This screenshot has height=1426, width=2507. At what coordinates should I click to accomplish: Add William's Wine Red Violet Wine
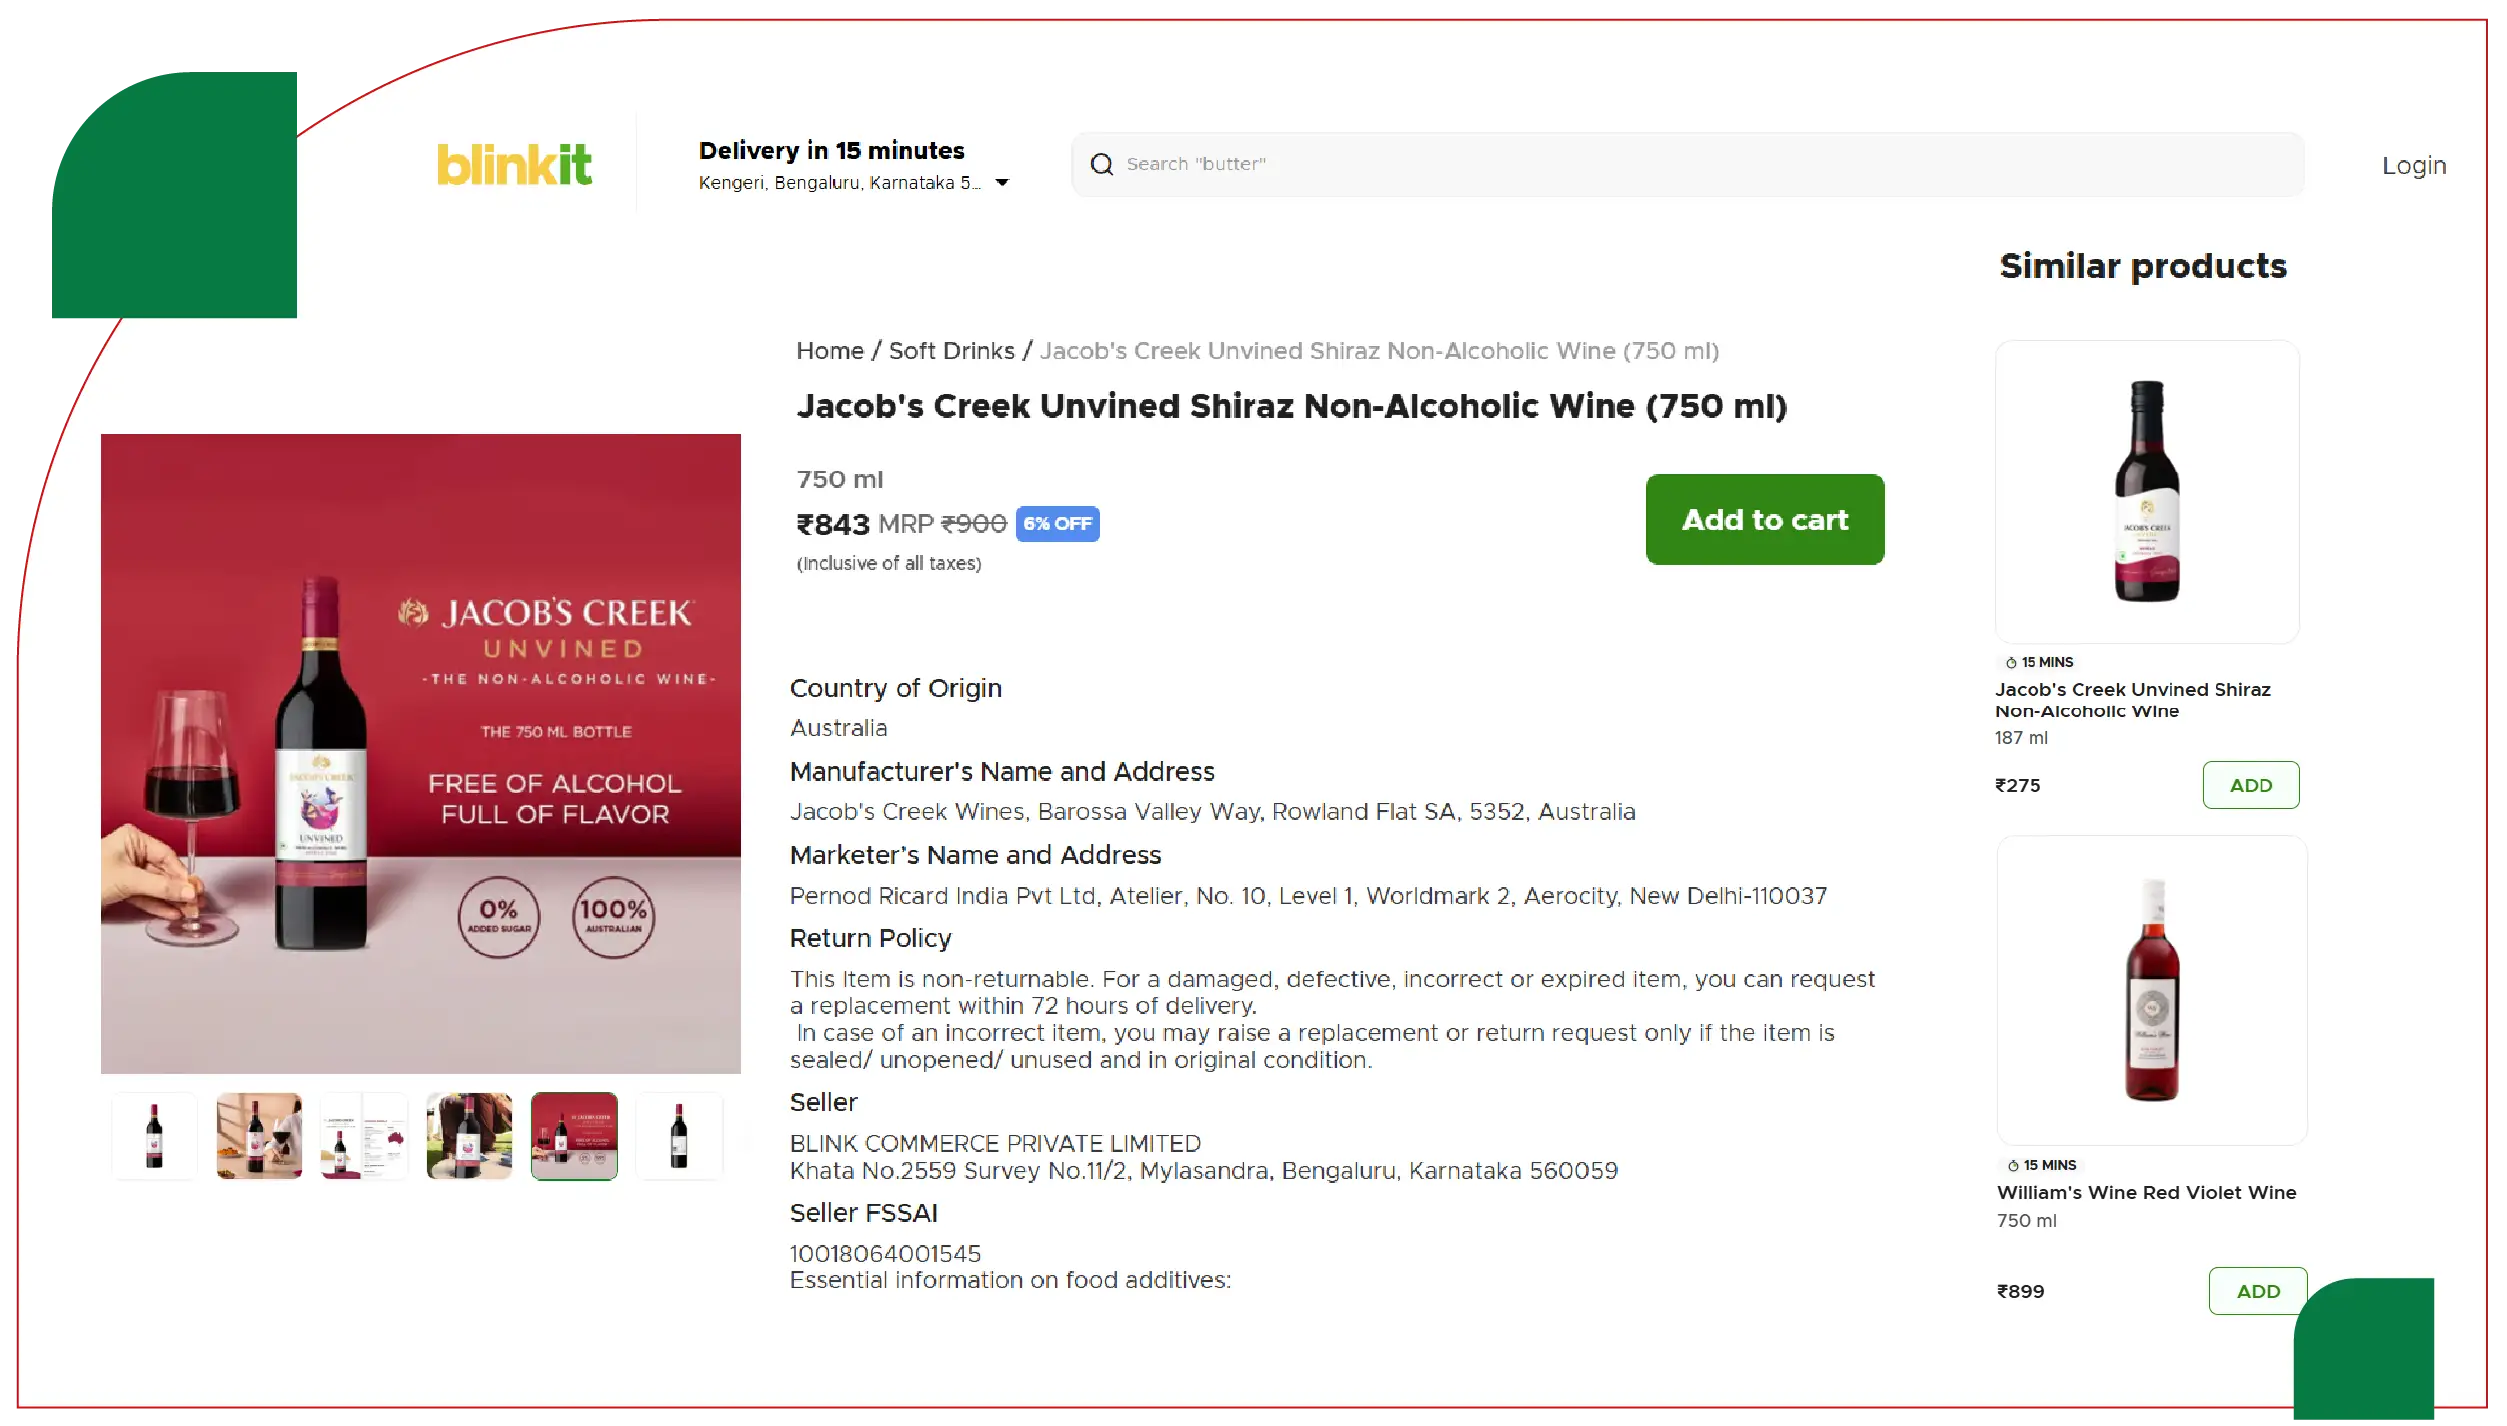click(x=2257, y=1291)
